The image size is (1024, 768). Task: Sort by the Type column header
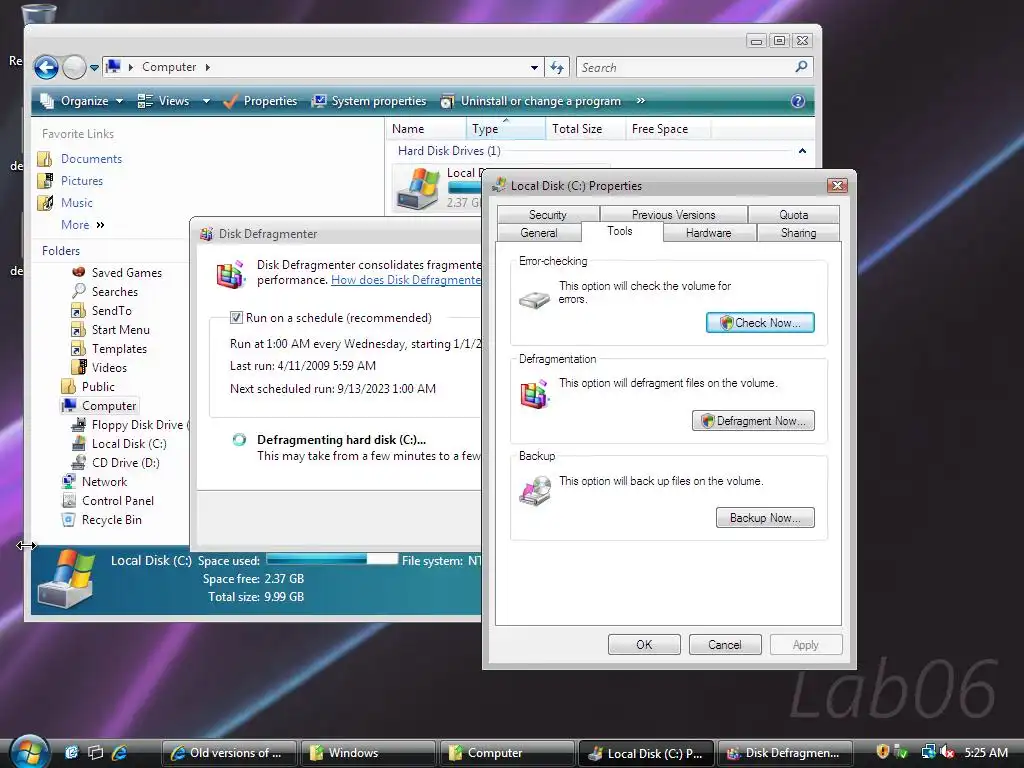pyautogui.click(x=505, y=129)
